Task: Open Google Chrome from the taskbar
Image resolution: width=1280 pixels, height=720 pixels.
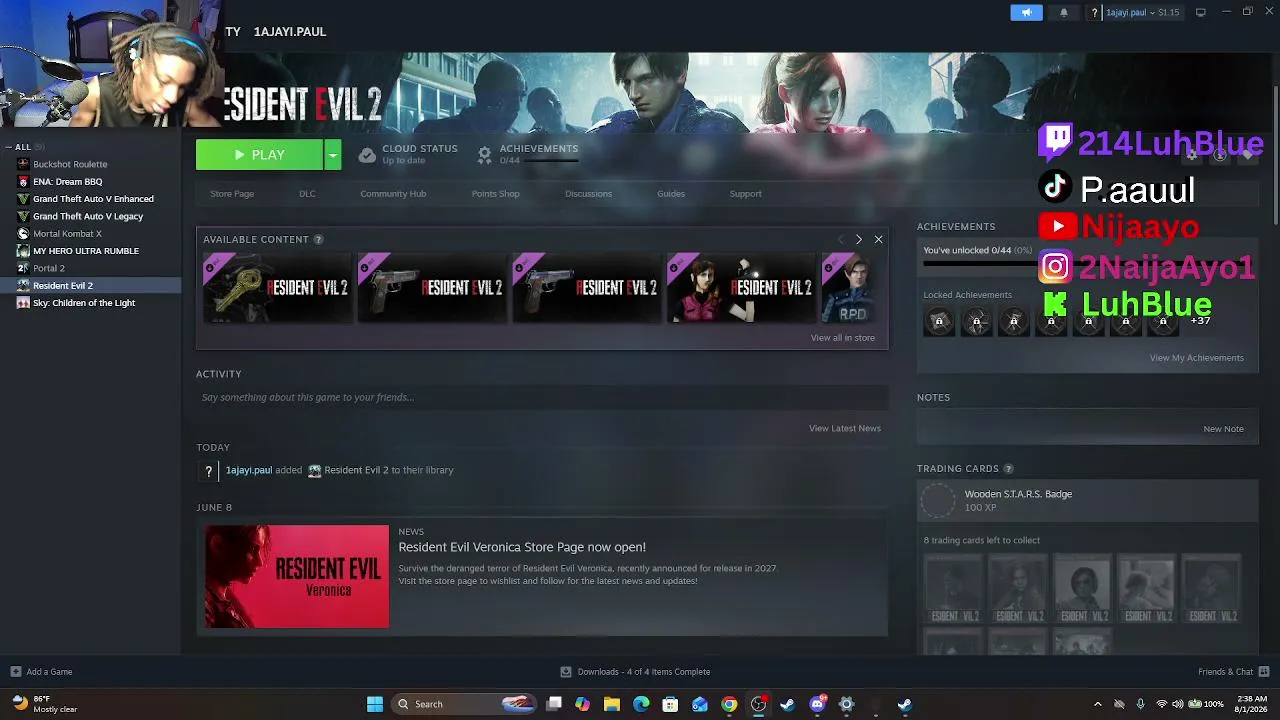Action: pyautogui.click(x=729, y=704)
